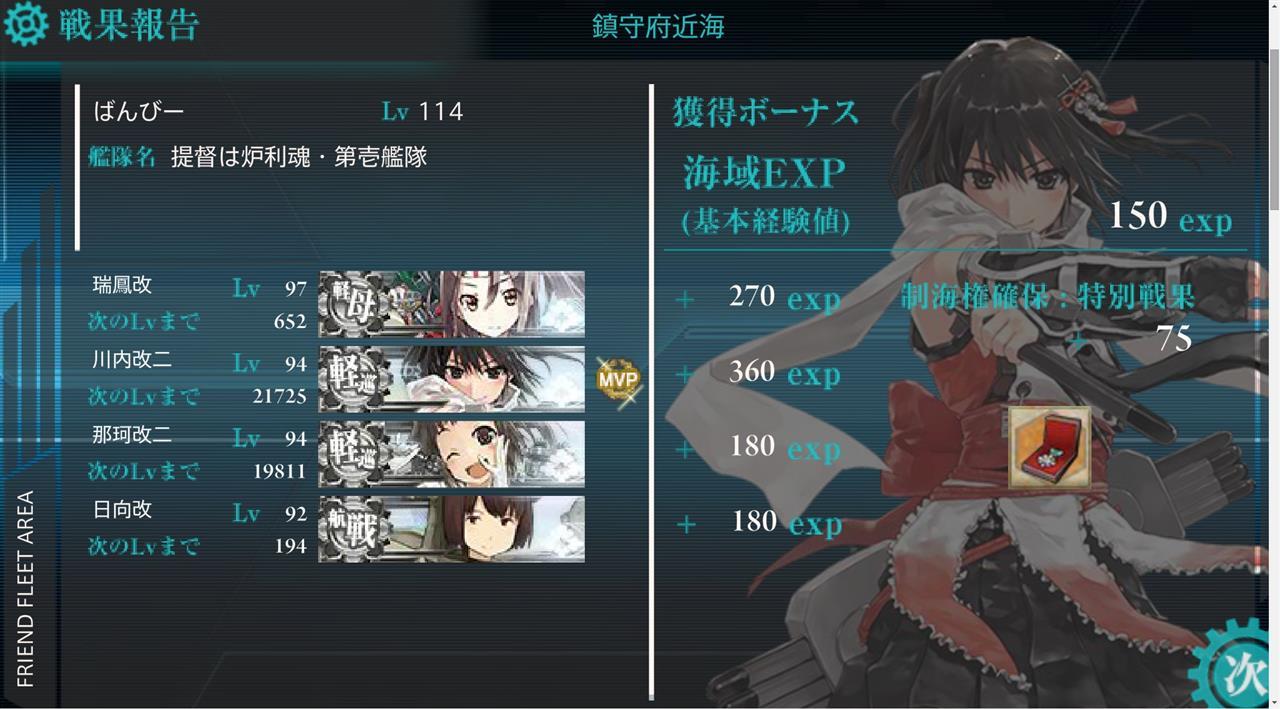Select the 那珂改二 ship portrait banner
Image resolution: width=1280 pixels, height=709 pixels.
(x=451, y=454)
